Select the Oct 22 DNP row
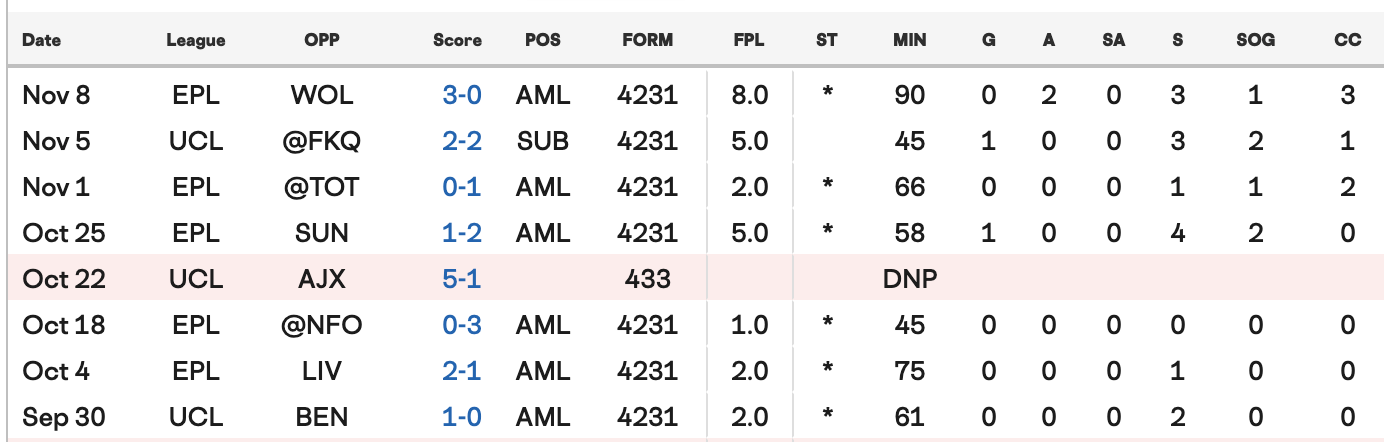This screenshot has height=442, width=1384. (692, 279)
